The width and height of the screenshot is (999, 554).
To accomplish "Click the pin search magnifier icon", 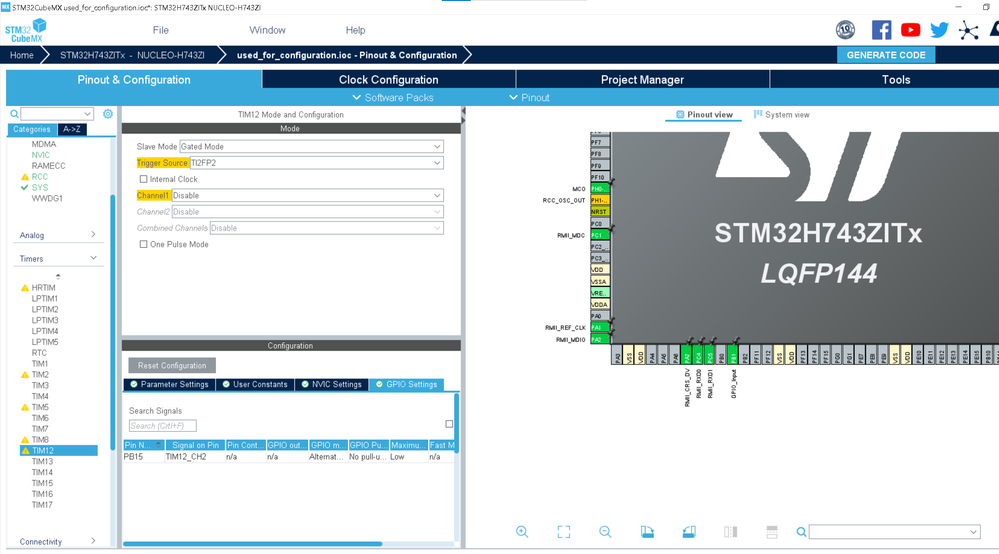I will [801, 532].
